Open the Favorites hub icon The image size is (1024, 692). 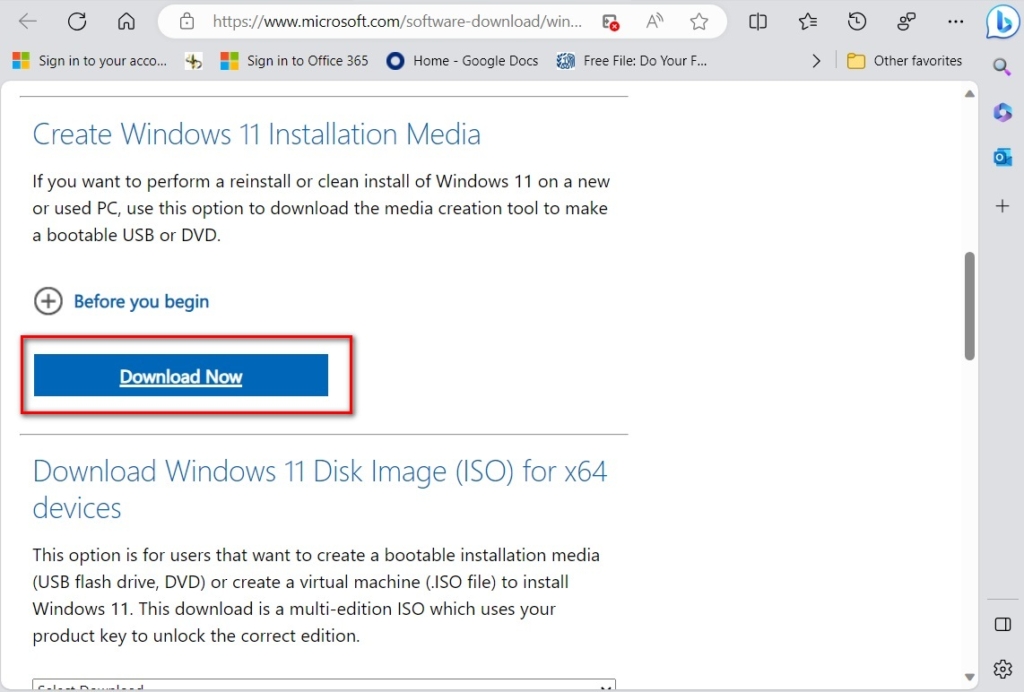808,21
